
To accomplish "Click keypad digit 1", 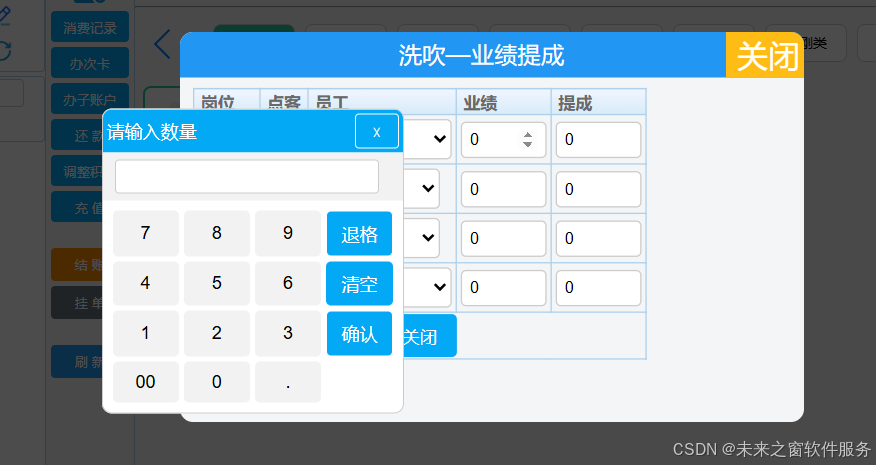I will coord(146,333).
